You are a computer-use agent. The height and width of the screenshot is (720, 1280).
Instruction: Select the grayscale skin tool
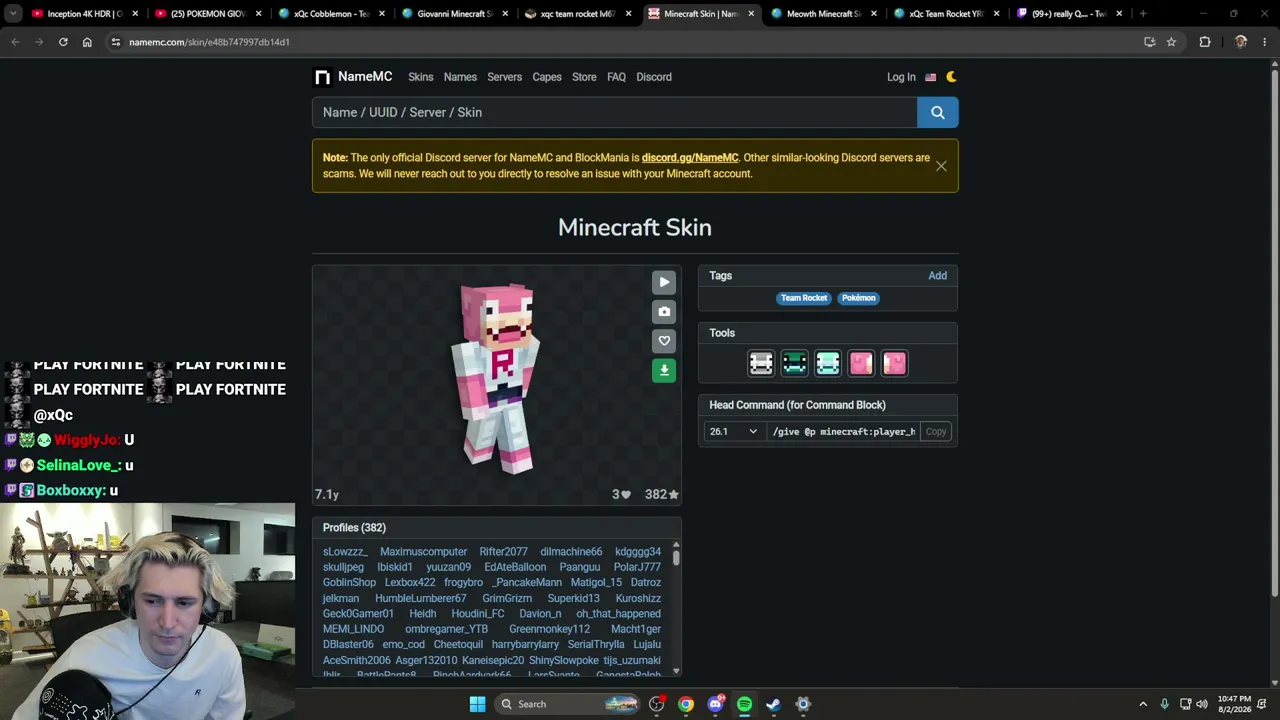point(761,363)
